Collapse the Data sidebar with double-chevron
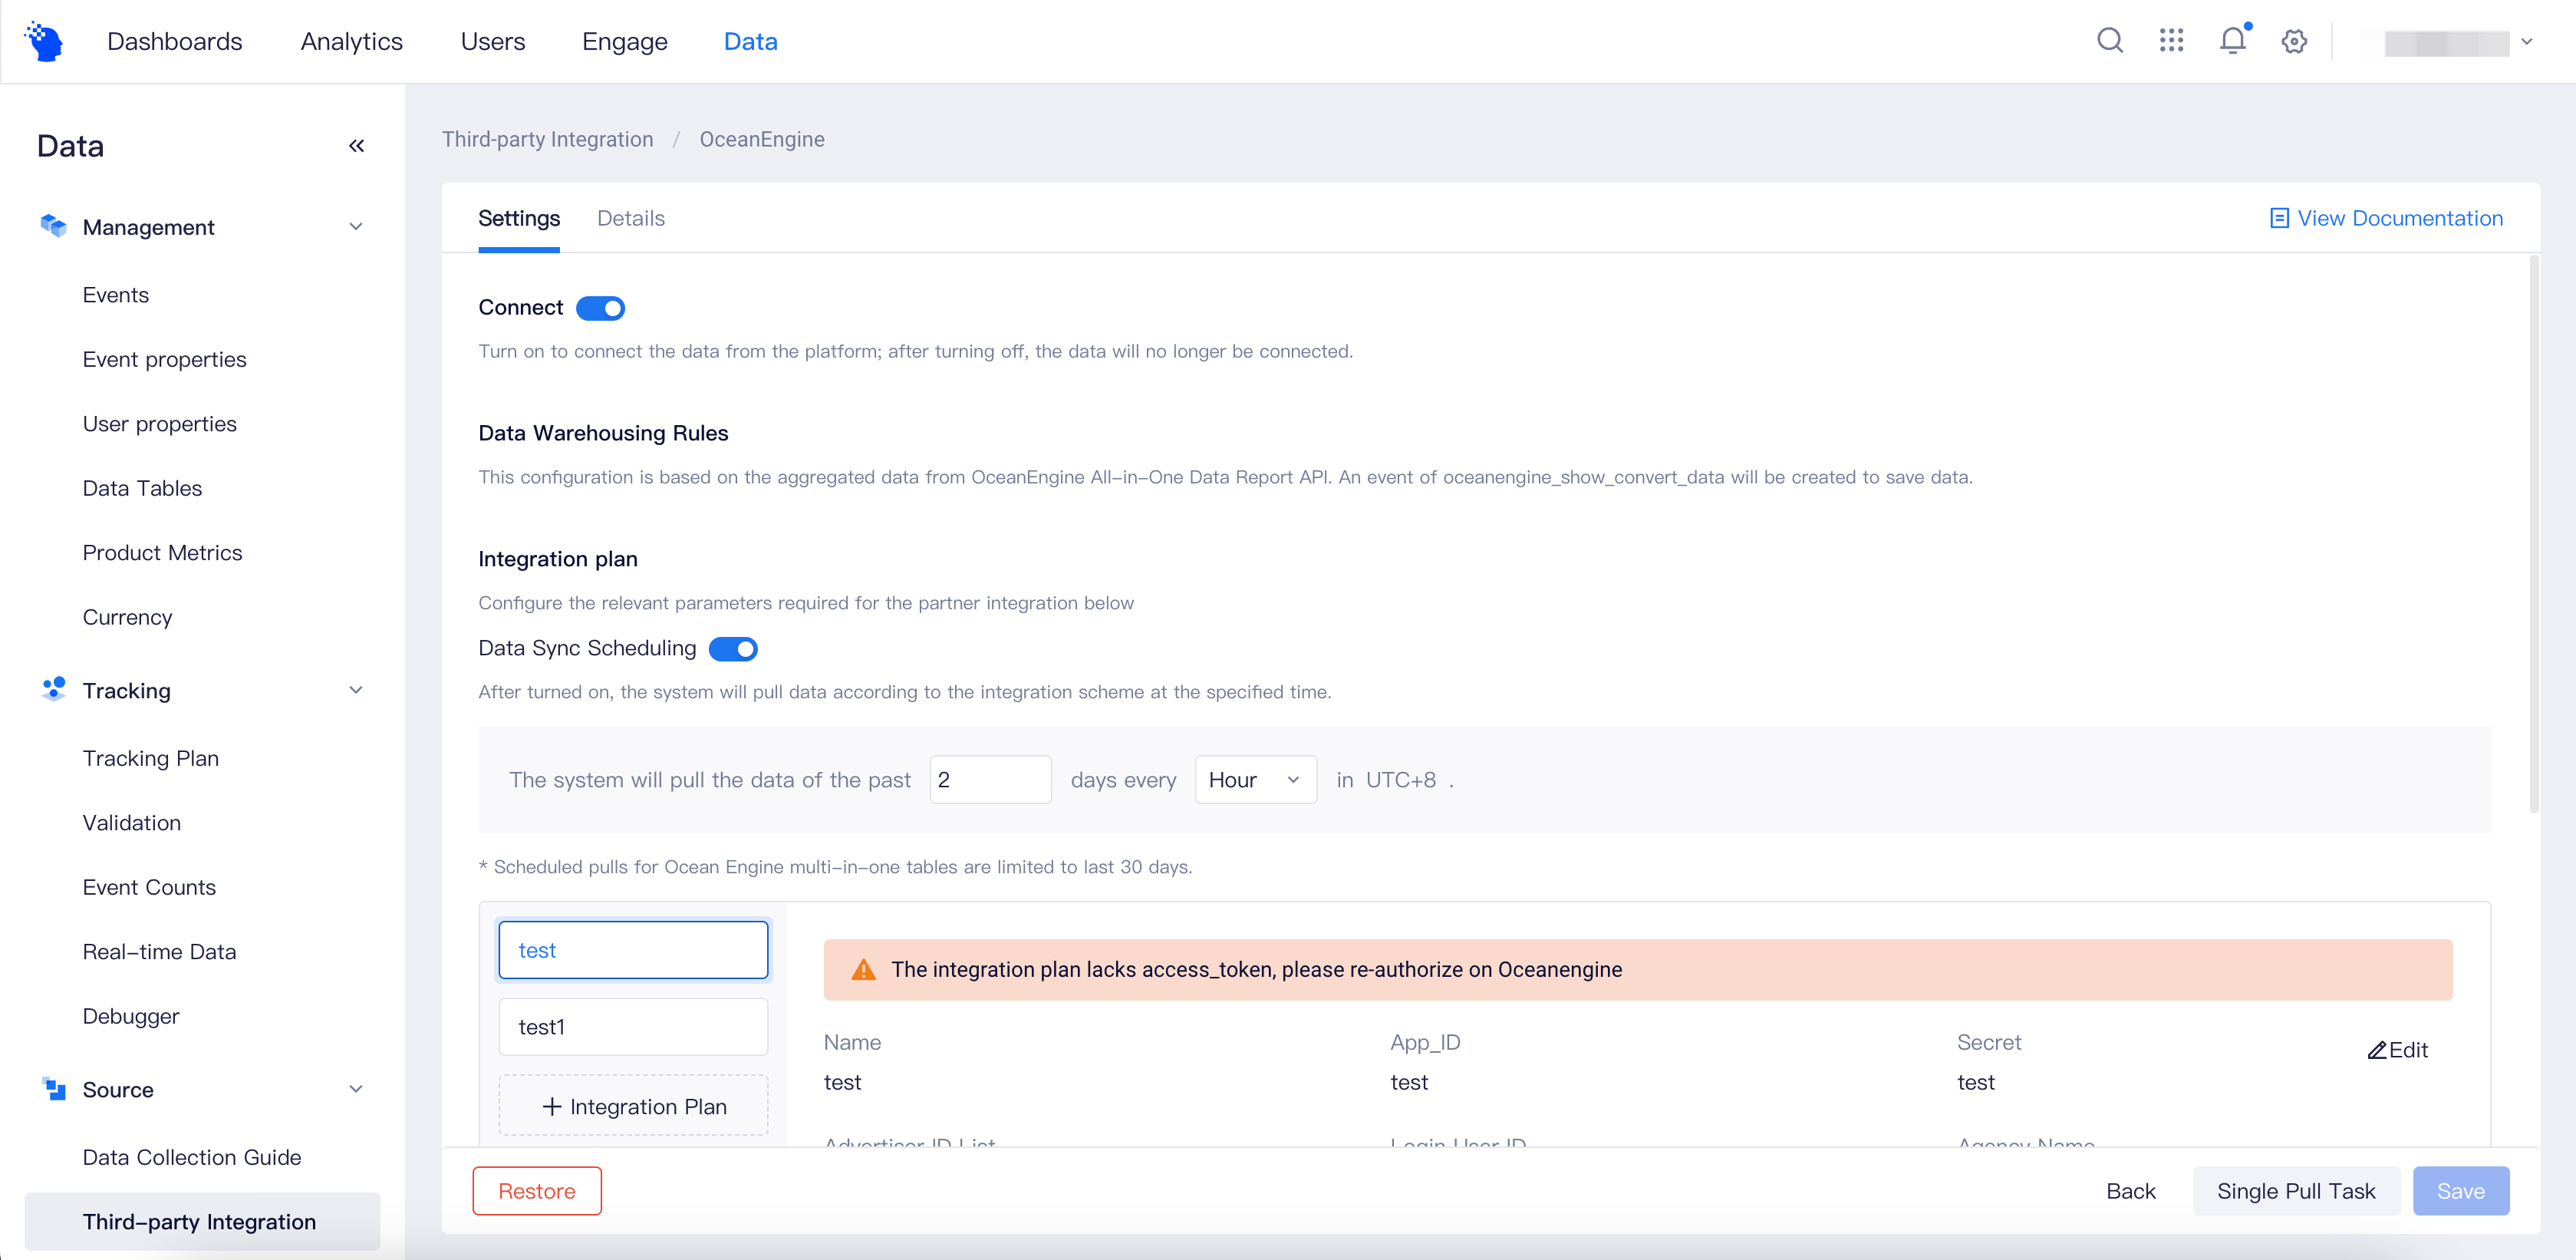2576x1260 pixels. pos(356,146)
